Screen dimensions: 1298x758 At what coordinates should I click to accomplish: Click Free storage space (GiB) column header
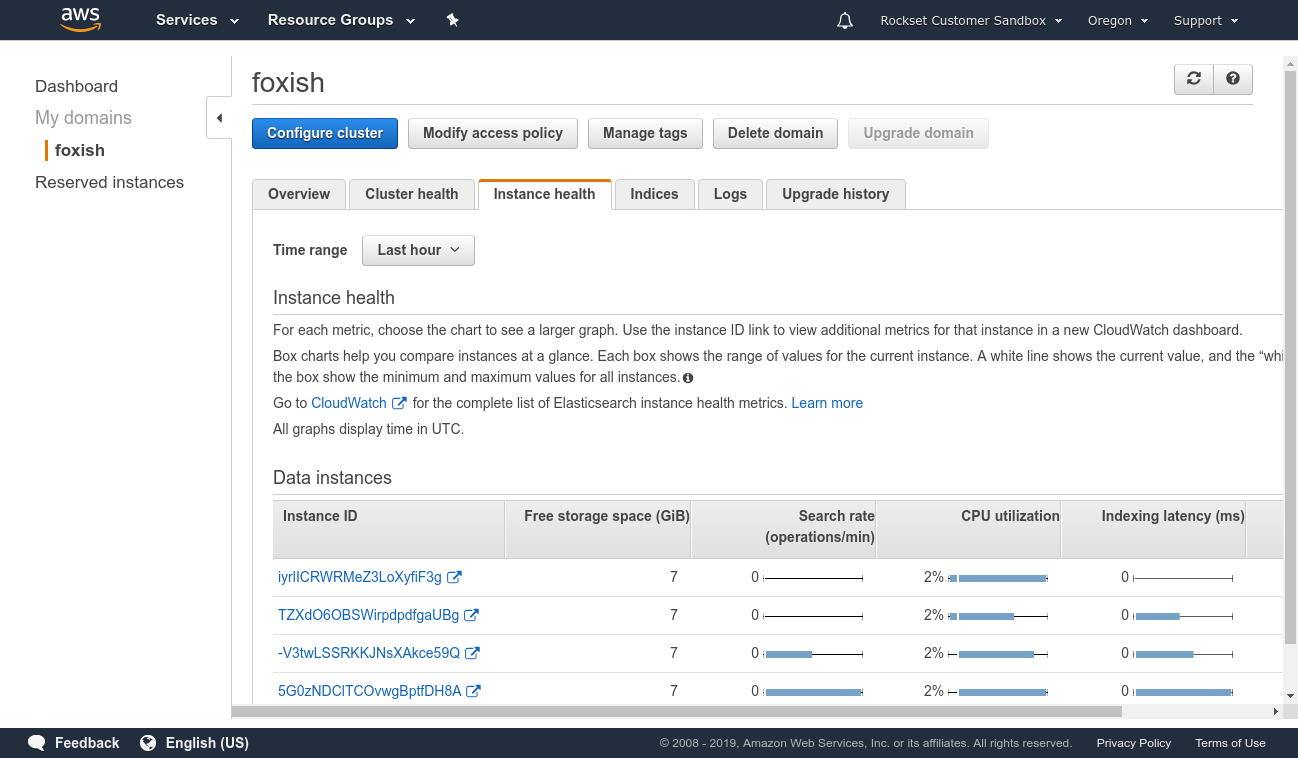pyautogui.click(x=598, y=529)
